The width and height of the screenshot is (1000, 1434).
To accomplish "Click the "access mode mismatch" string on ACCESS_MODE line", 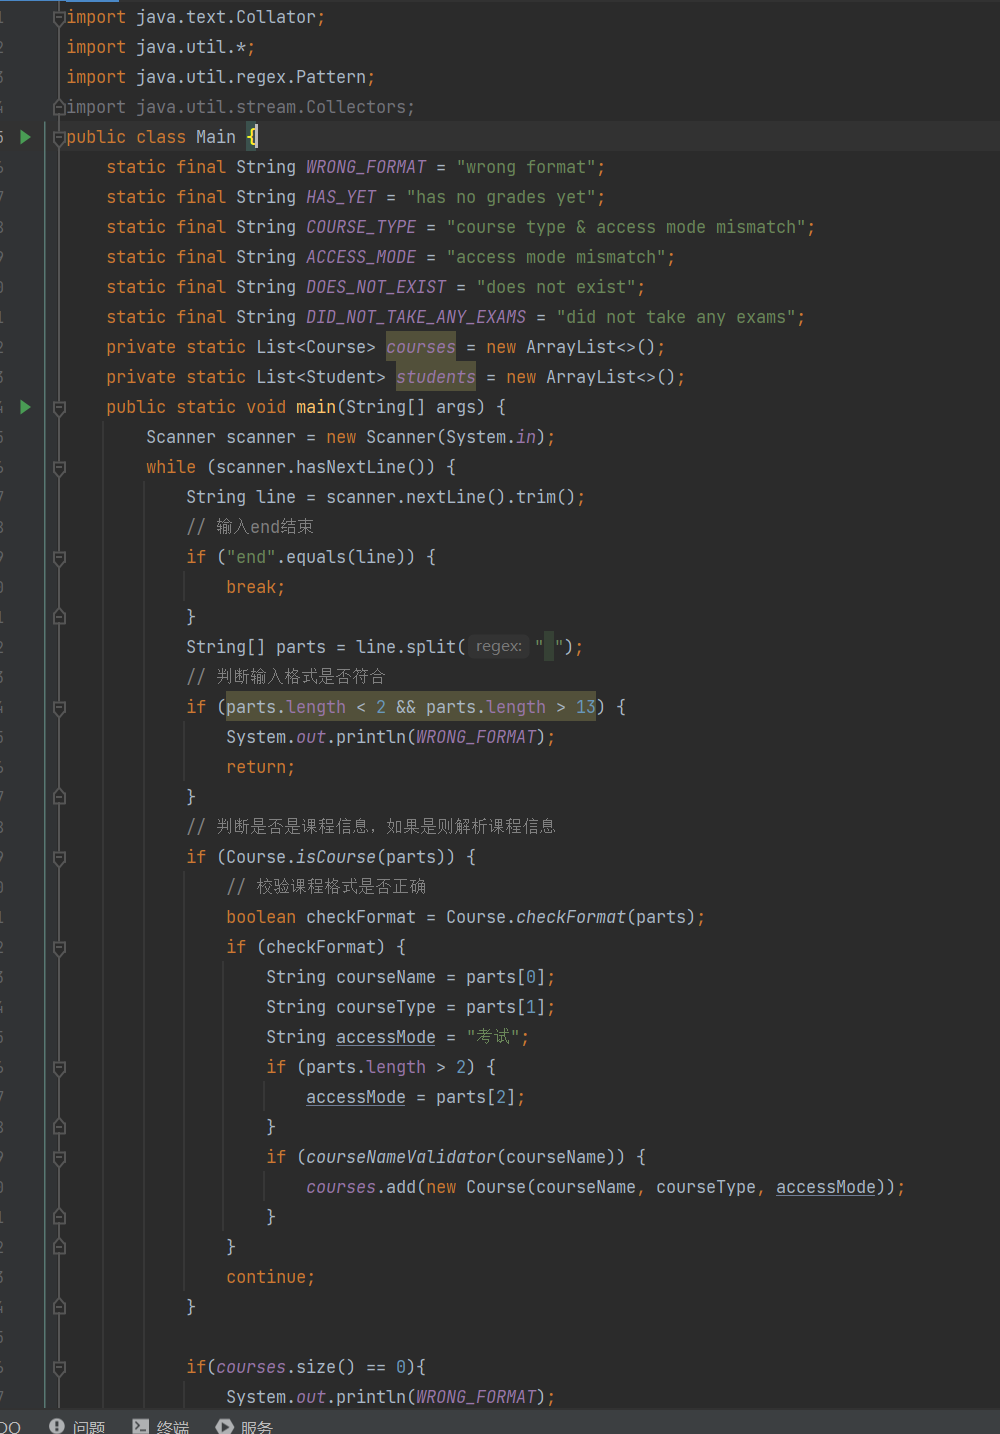I will [556, 257].
